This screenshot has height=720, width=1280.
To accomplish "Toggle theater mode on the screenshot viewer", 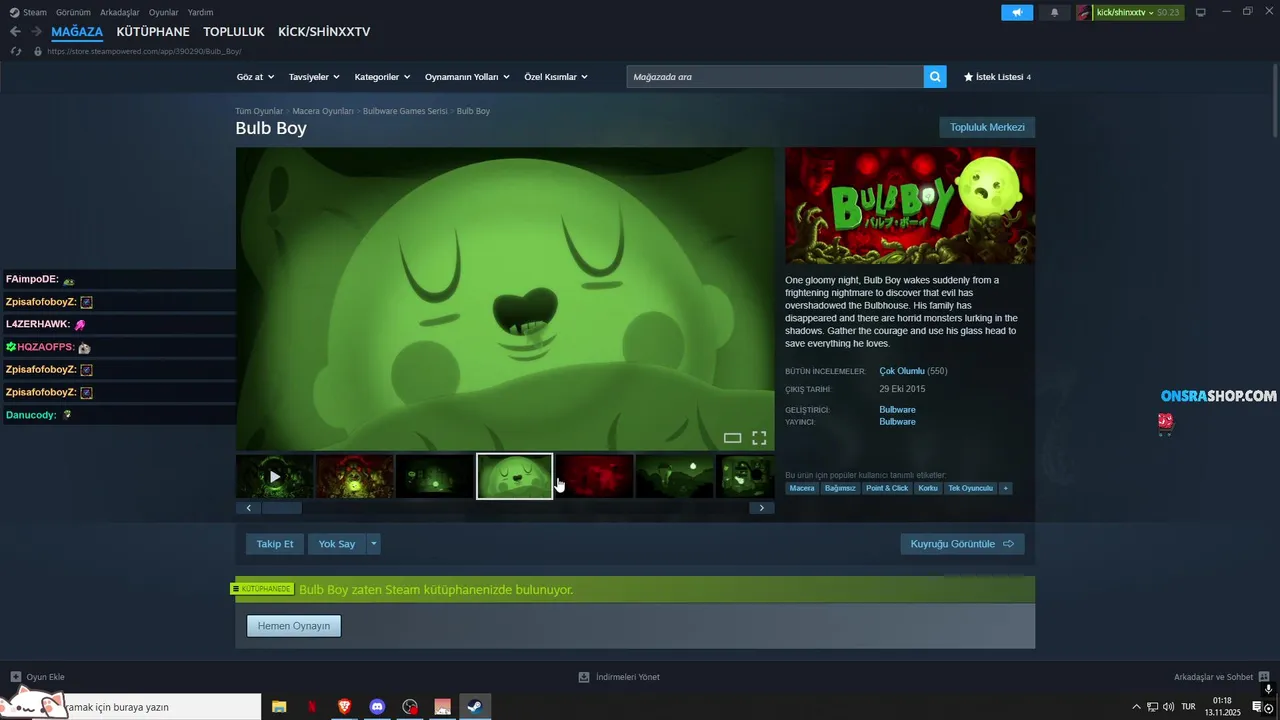I will pyautogui.click(x=732, y=438).
